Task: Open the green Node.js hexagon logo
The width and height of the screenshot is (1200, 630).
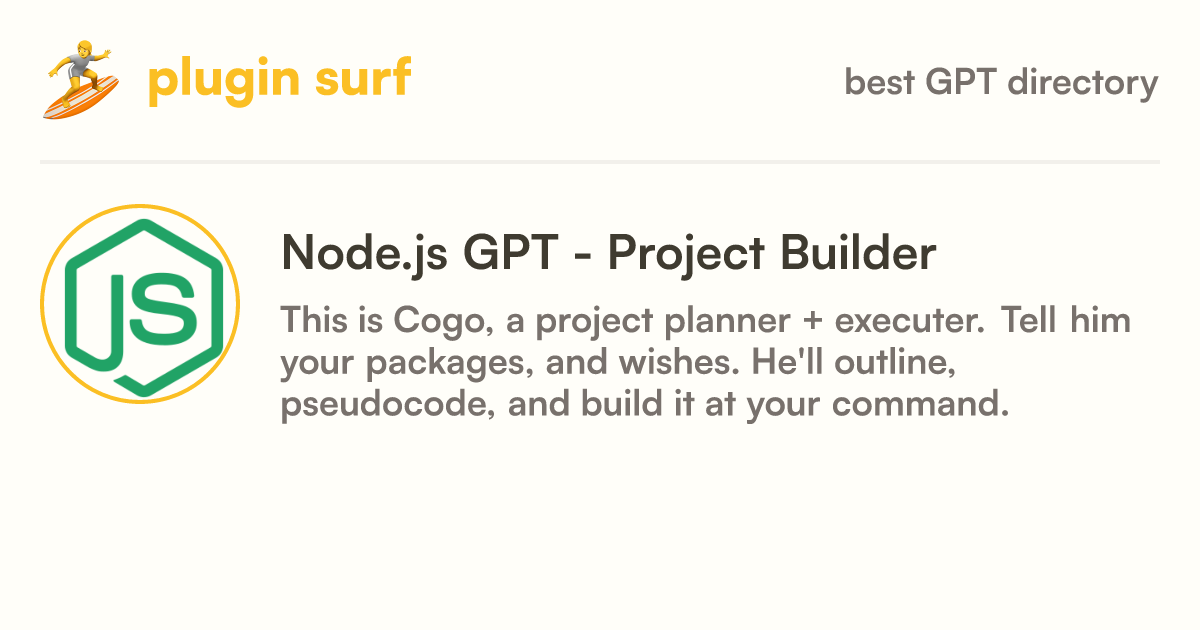Action: pos(140,304)
